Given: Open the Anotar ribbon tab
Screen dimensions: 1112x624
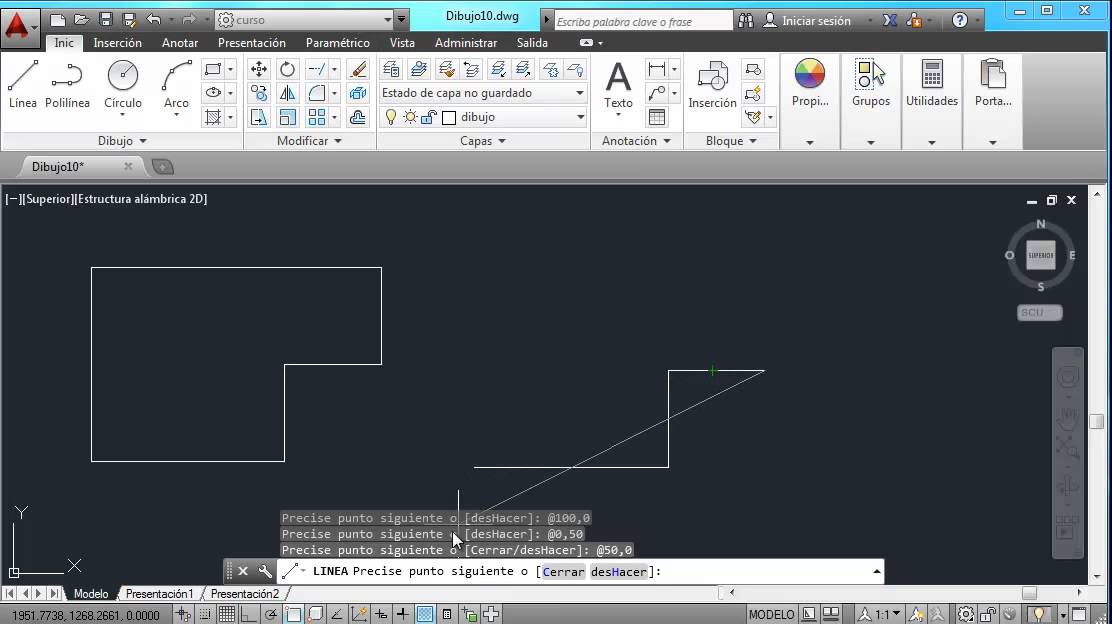Looking at the screenshot, I should tap(180, 43).
